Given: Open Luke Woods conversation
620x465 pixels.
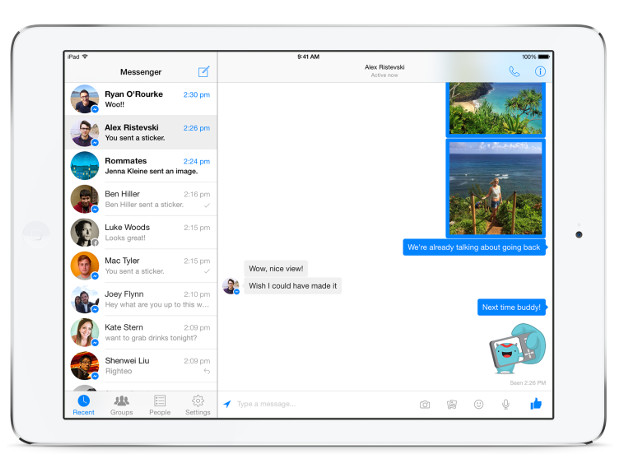Looking at the screenshot, I should (x=141, y=232).
